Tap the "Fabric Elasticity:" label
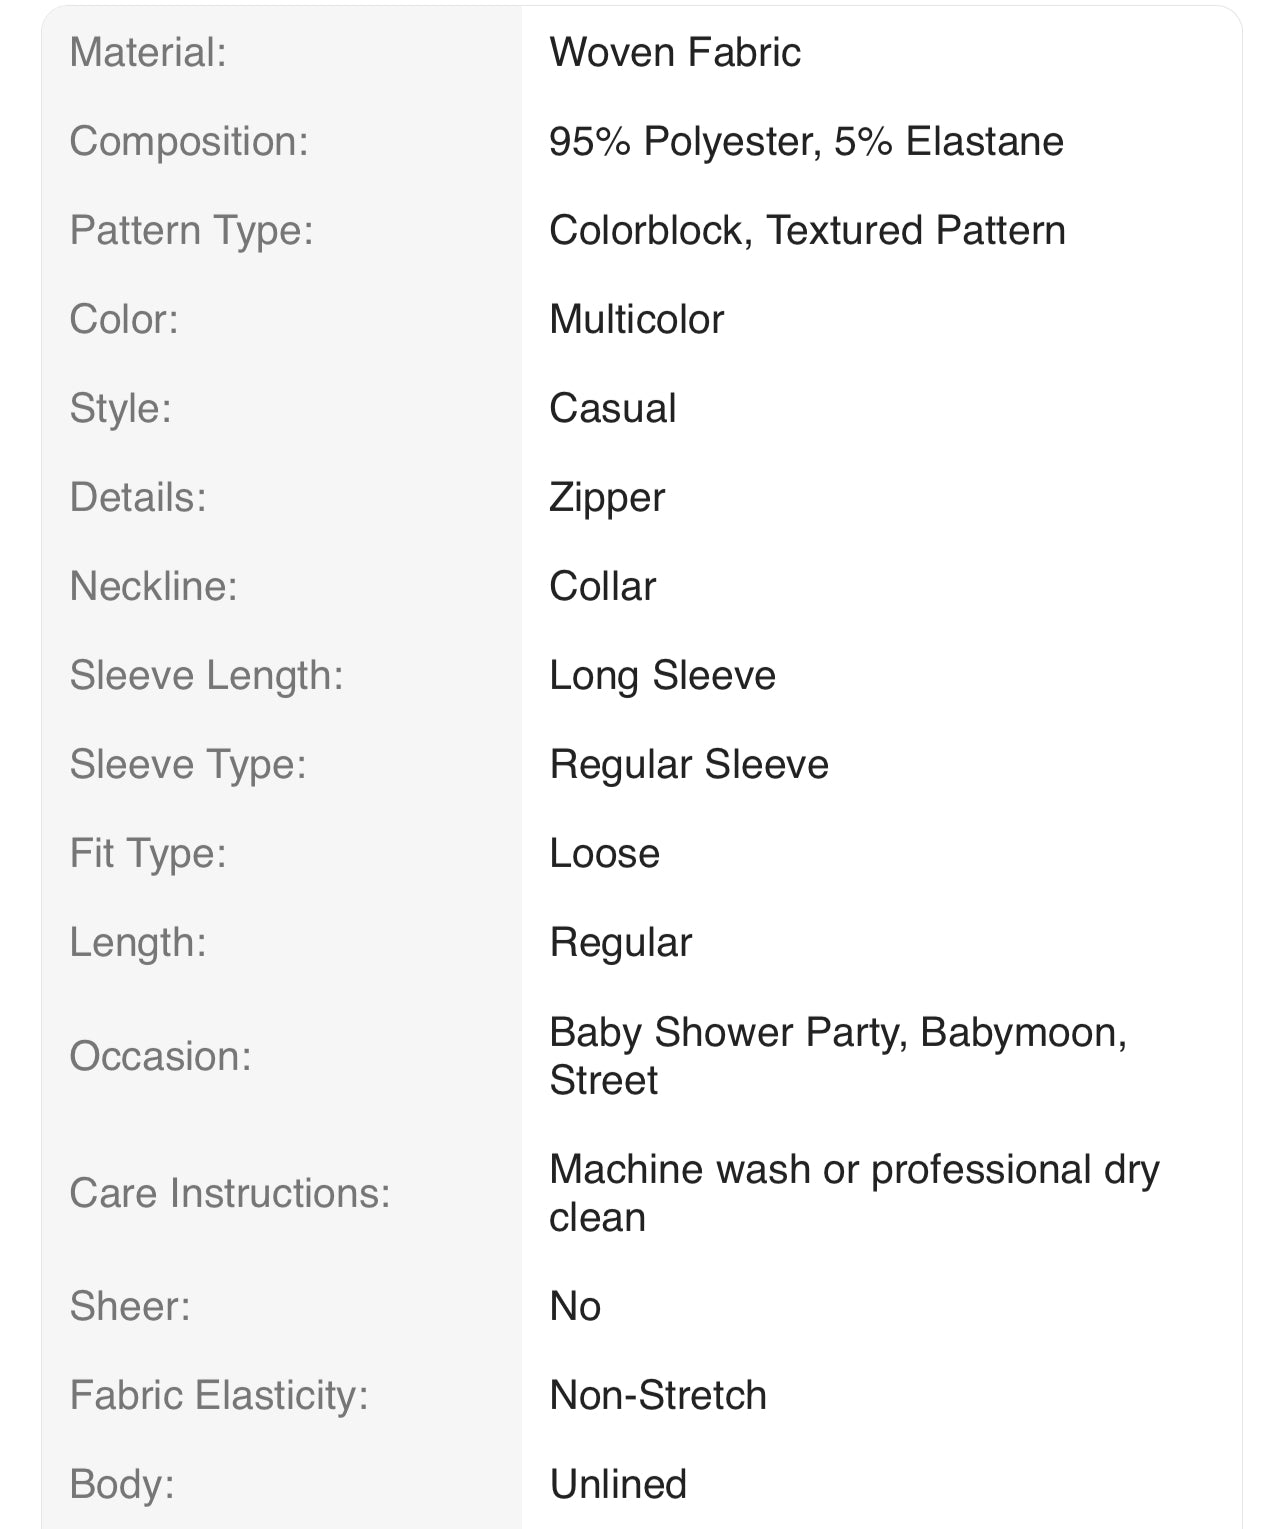The image size is (1284, 1529). (x=218, y=1396)
